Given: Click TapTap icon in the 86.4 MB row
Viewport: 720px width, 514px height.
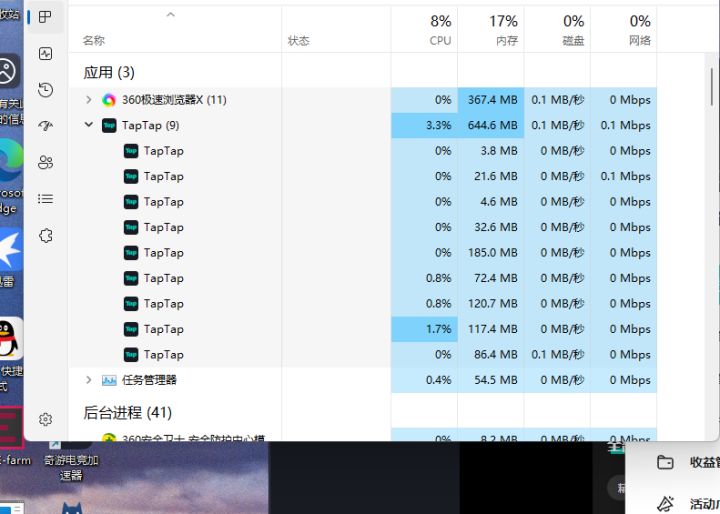Looking at the screenshot, I should pos(131,355).
